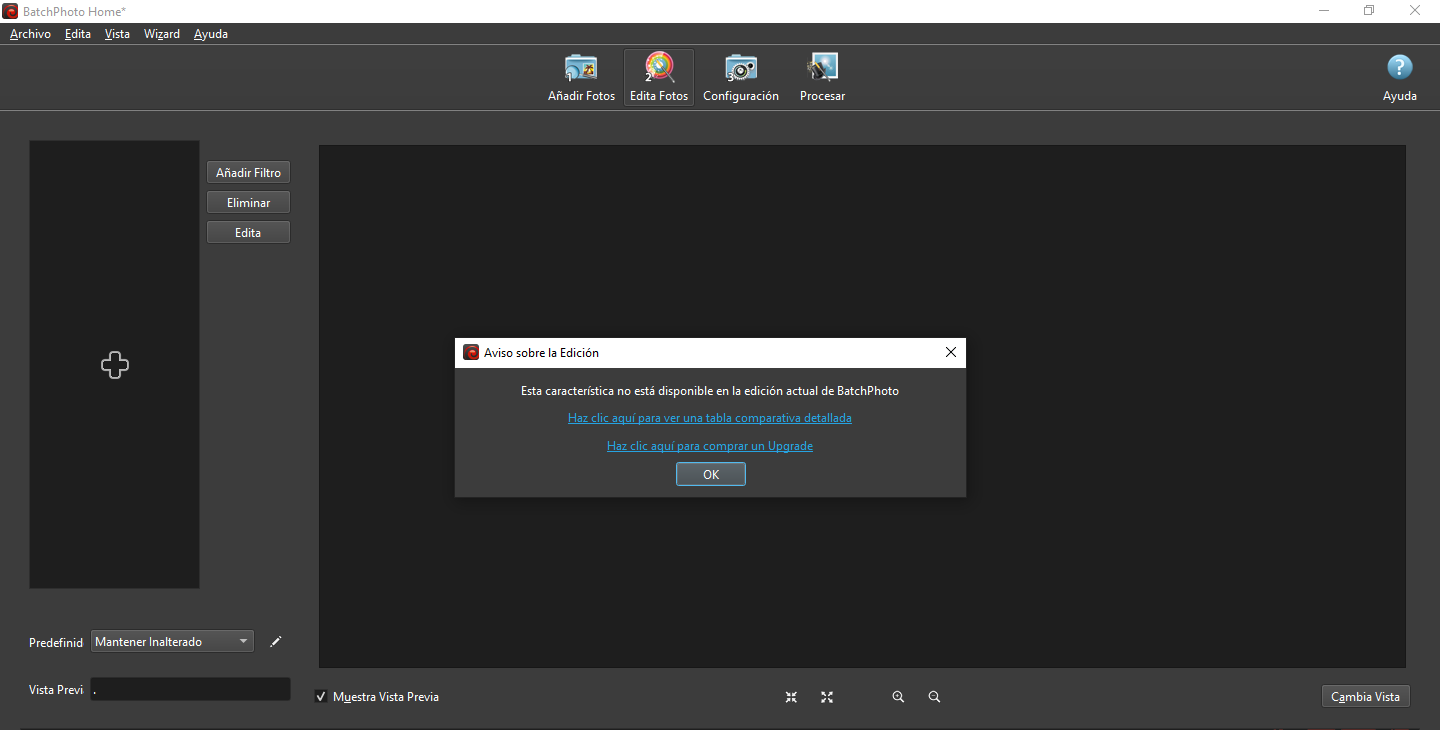Open the detailed comparison table link
Viewport: 1440px width, 730px height.
710,418
